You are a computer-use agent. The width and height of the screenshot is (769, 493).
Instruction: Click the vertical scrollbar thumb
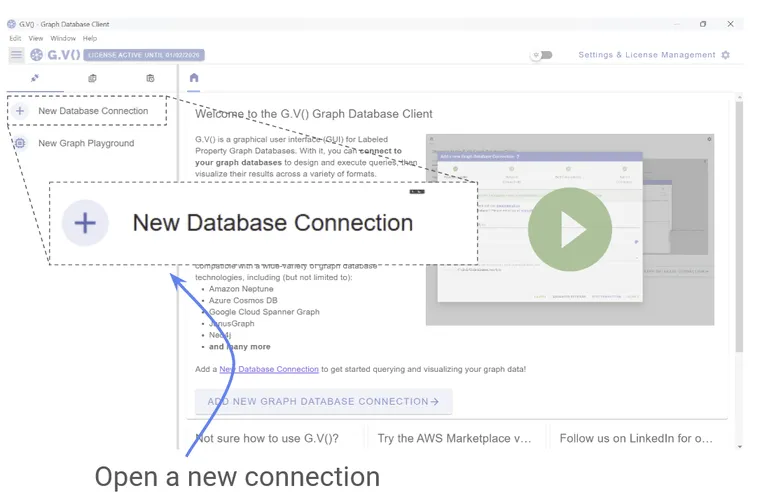pyautogui.click(x=739, y=226)
